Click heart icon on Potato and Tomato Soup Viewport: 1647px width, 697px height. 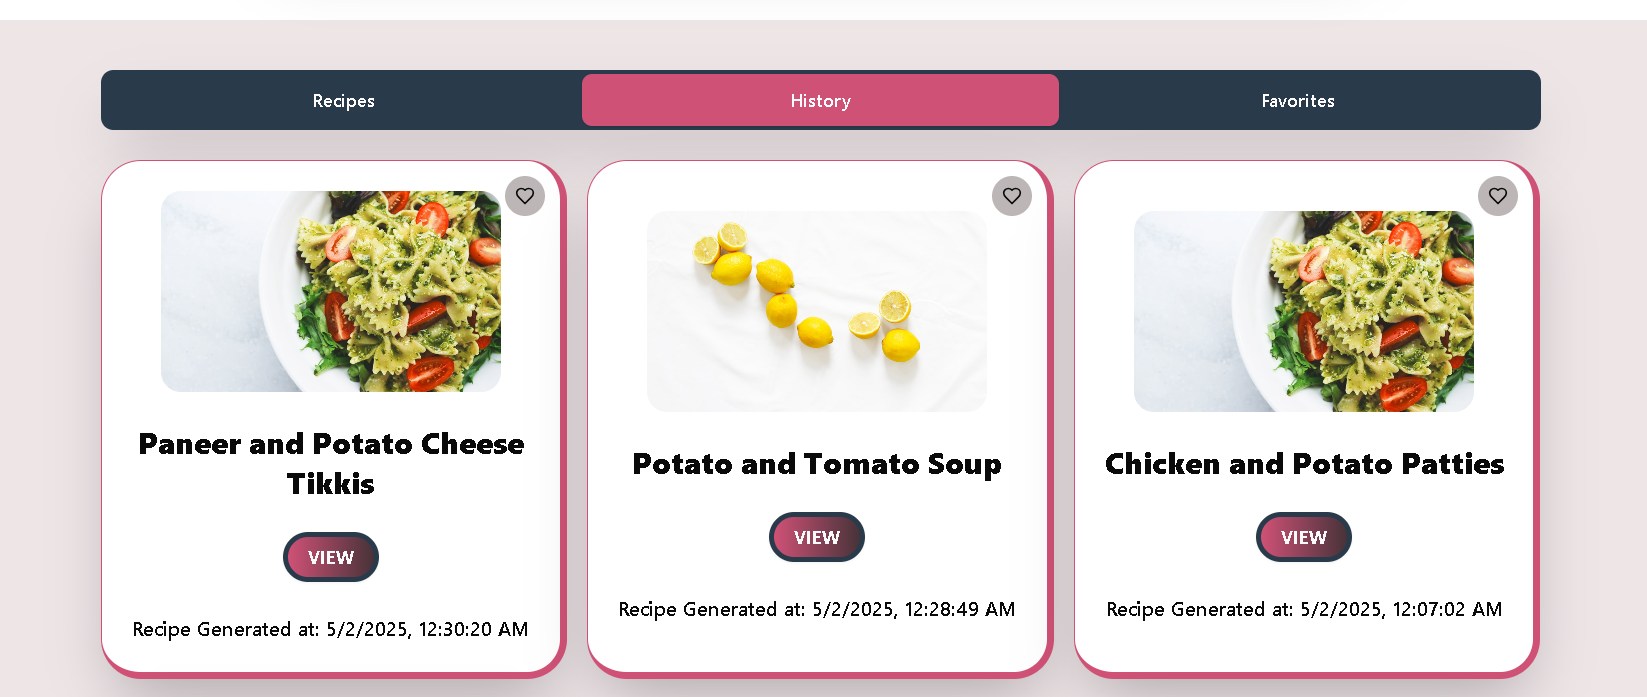point(1012,196)
